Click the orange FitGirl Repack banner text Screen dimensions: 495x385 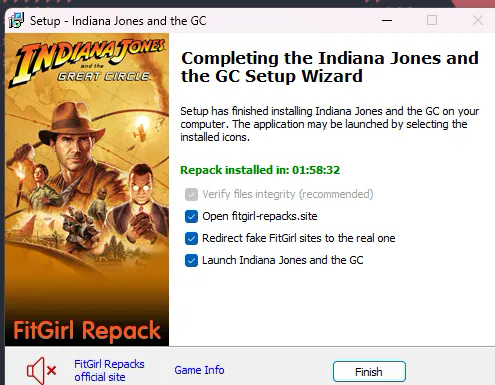coord(87,331)
